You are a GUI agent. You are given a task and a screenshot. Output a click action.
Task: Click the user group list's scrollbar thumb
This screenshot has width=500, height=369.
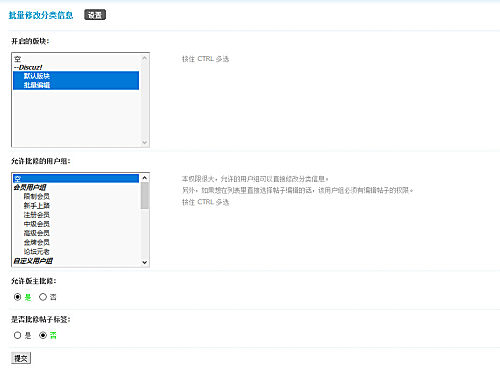point(145,196)
